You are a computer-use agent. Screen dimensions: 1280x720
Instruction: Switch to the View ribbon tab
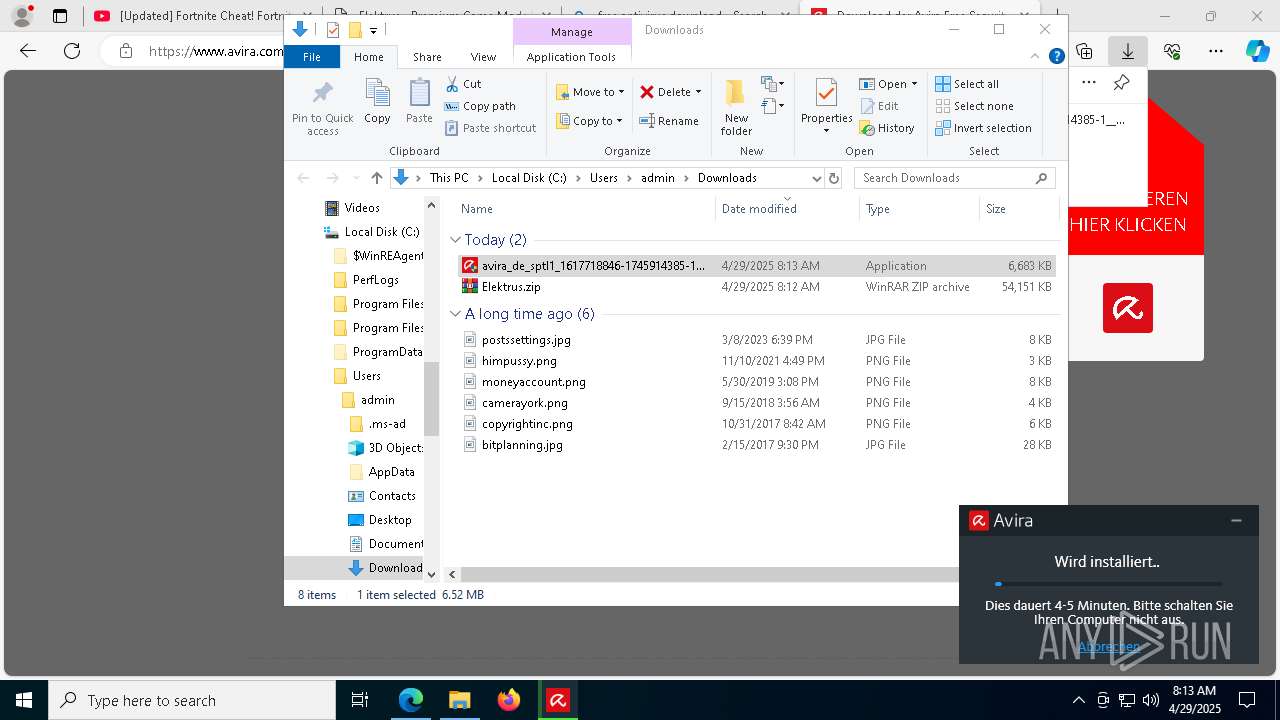click(x=483, y=57)
